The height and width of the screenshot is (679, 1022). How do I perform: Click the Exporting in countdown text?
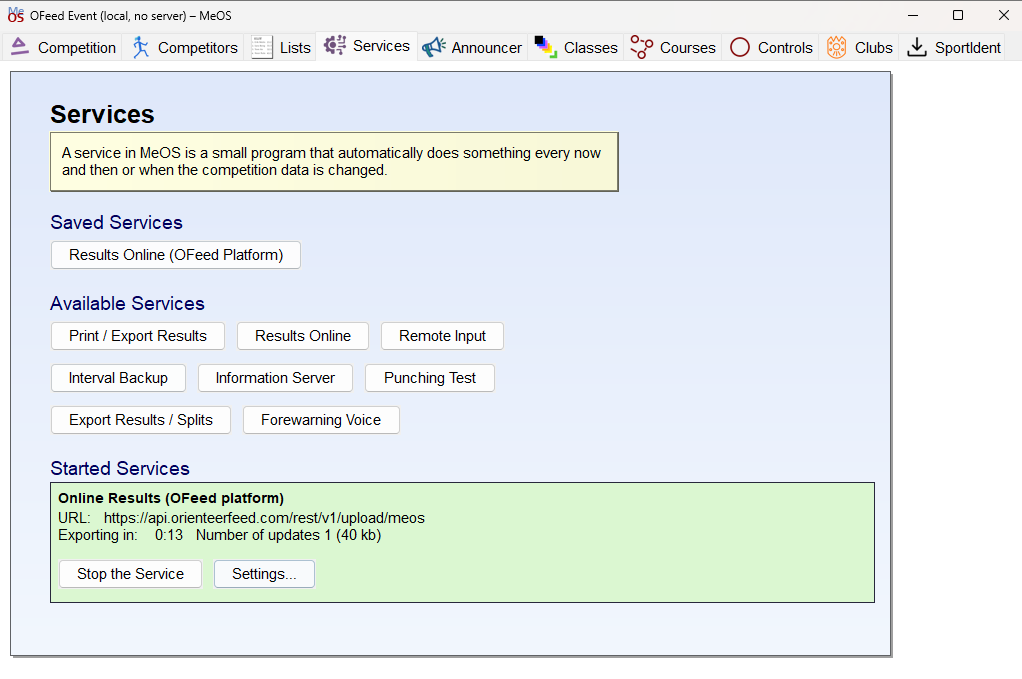[121, 535]
